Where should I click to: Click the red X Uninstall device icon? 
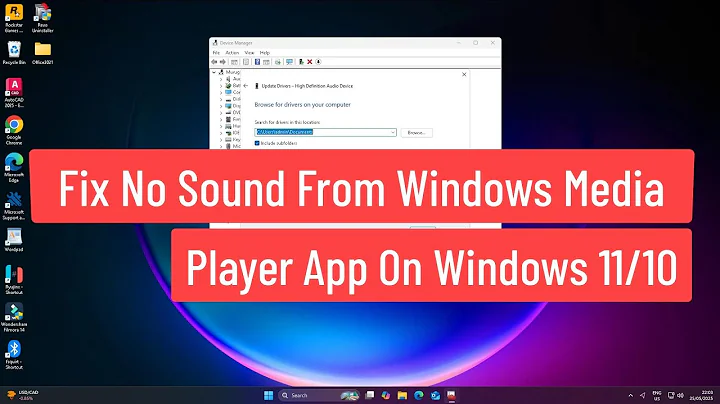[309, 62]
